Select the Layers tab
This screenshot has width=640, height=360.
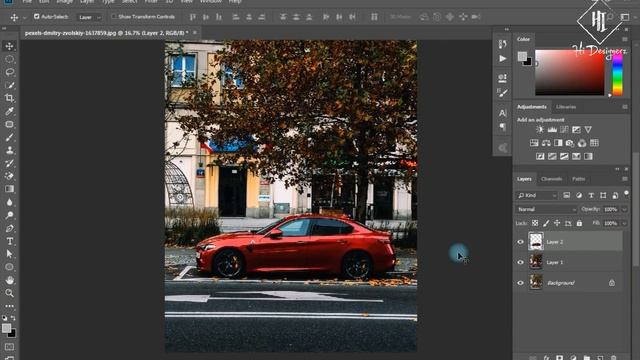[x=524, y=179]
